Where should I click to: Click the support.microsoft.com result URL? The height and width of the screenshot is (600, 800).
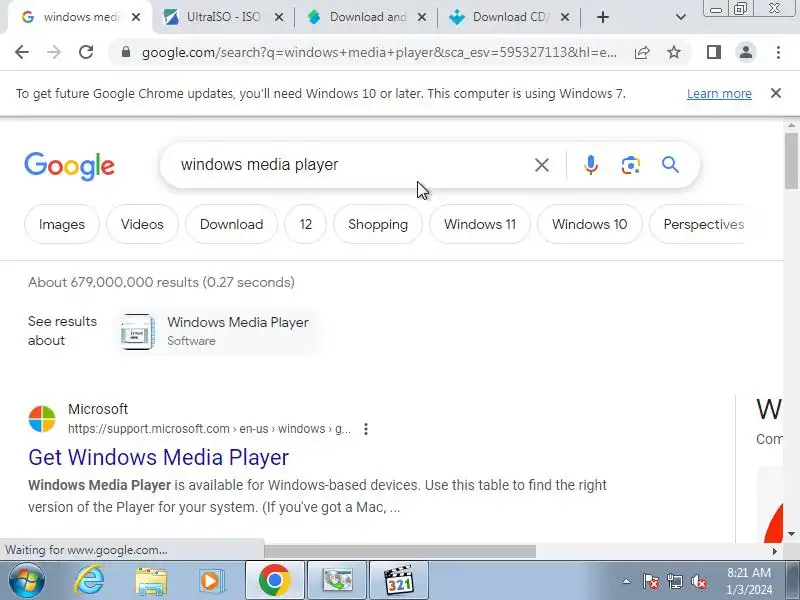pyautogui.click(x=209, y=429)
